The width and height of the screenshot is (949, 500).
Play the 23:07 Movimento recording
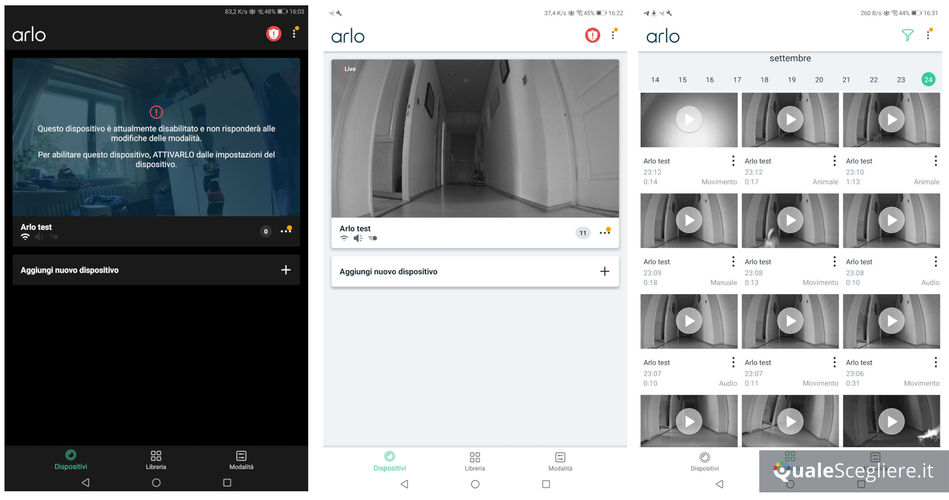790,321
